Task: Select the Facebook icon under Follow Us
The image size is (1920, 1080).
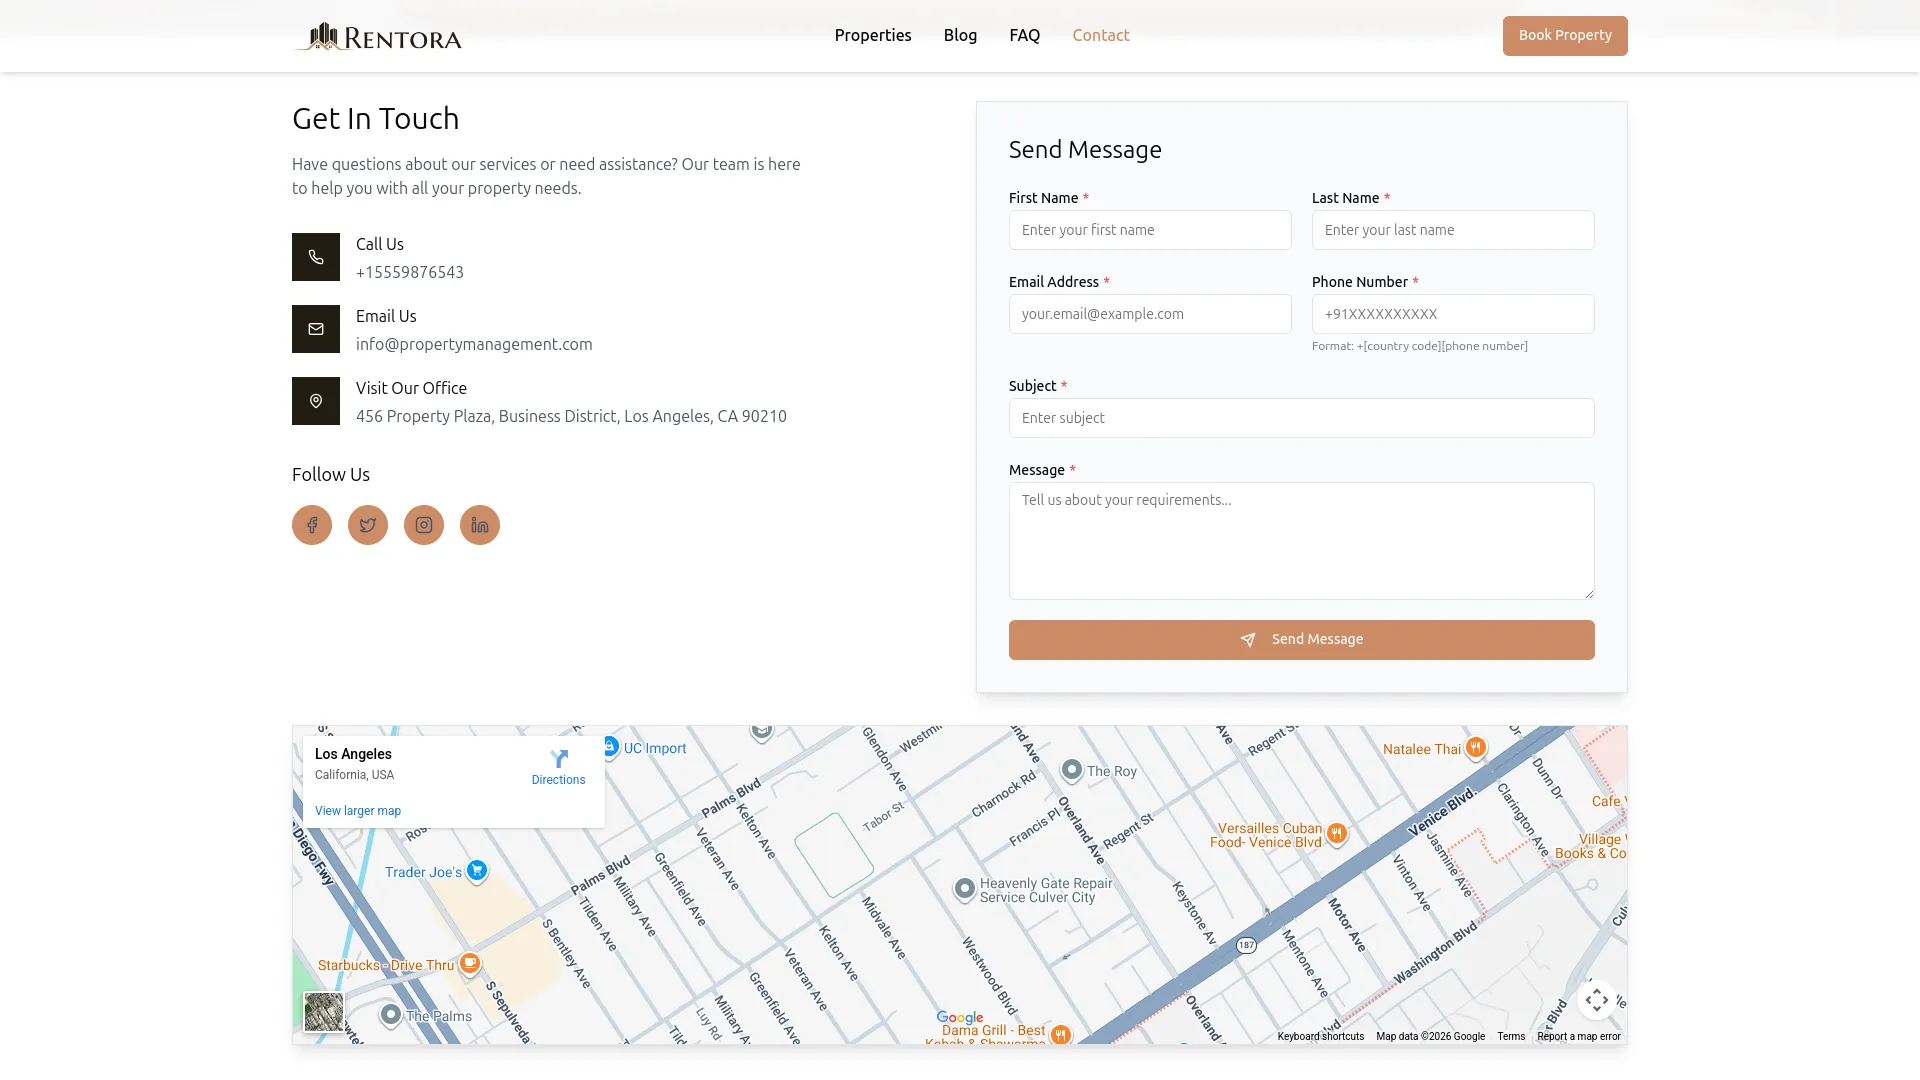Action: coord(311,524)
